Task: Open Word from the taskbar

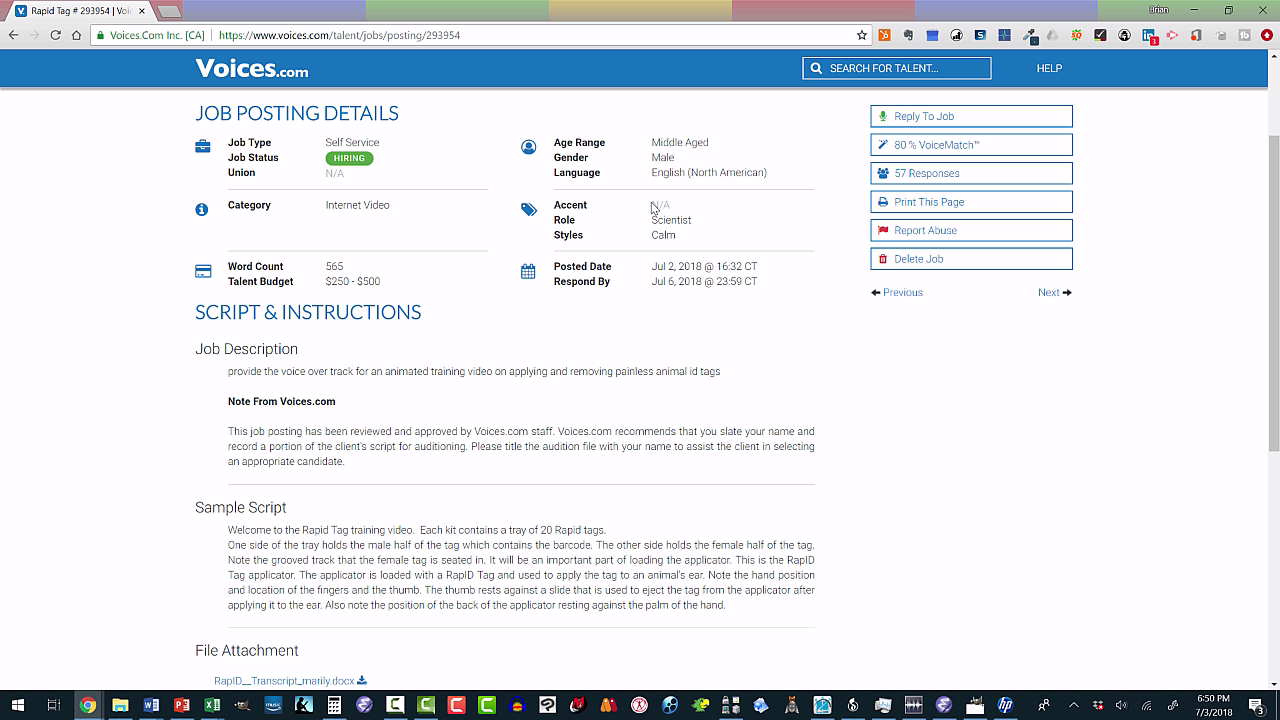Action: point(151,705)
